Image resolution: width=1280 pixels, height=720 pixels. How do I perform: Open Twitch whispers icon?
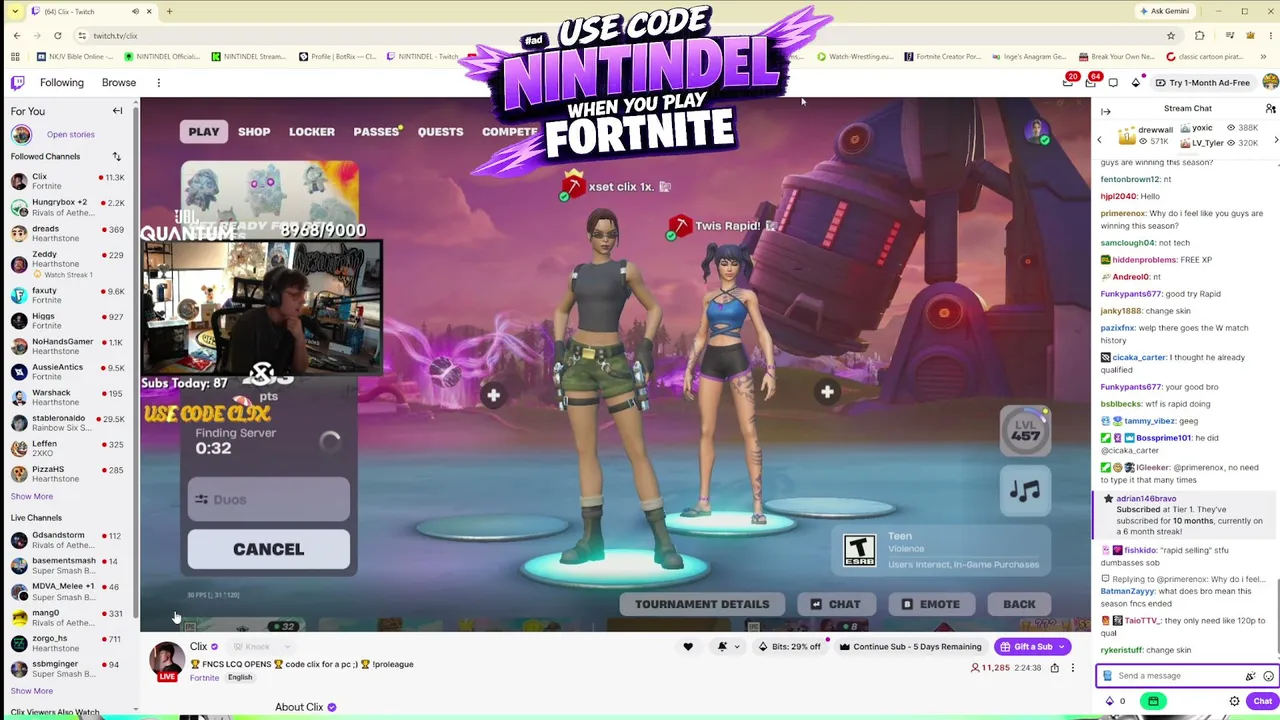tap(1113, 83)
